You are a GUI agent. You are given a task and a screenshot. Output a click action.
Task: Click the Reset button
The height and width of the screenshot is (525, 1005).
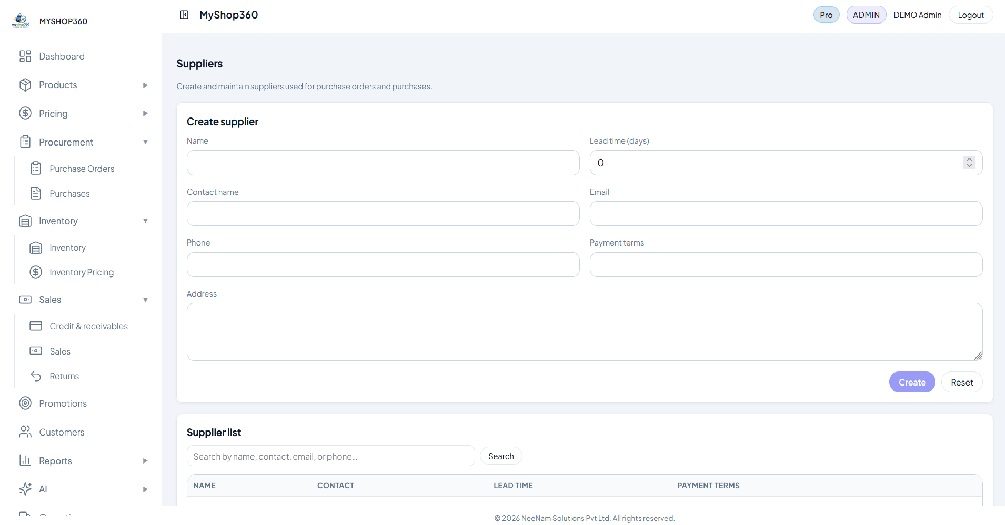(961, 382)
